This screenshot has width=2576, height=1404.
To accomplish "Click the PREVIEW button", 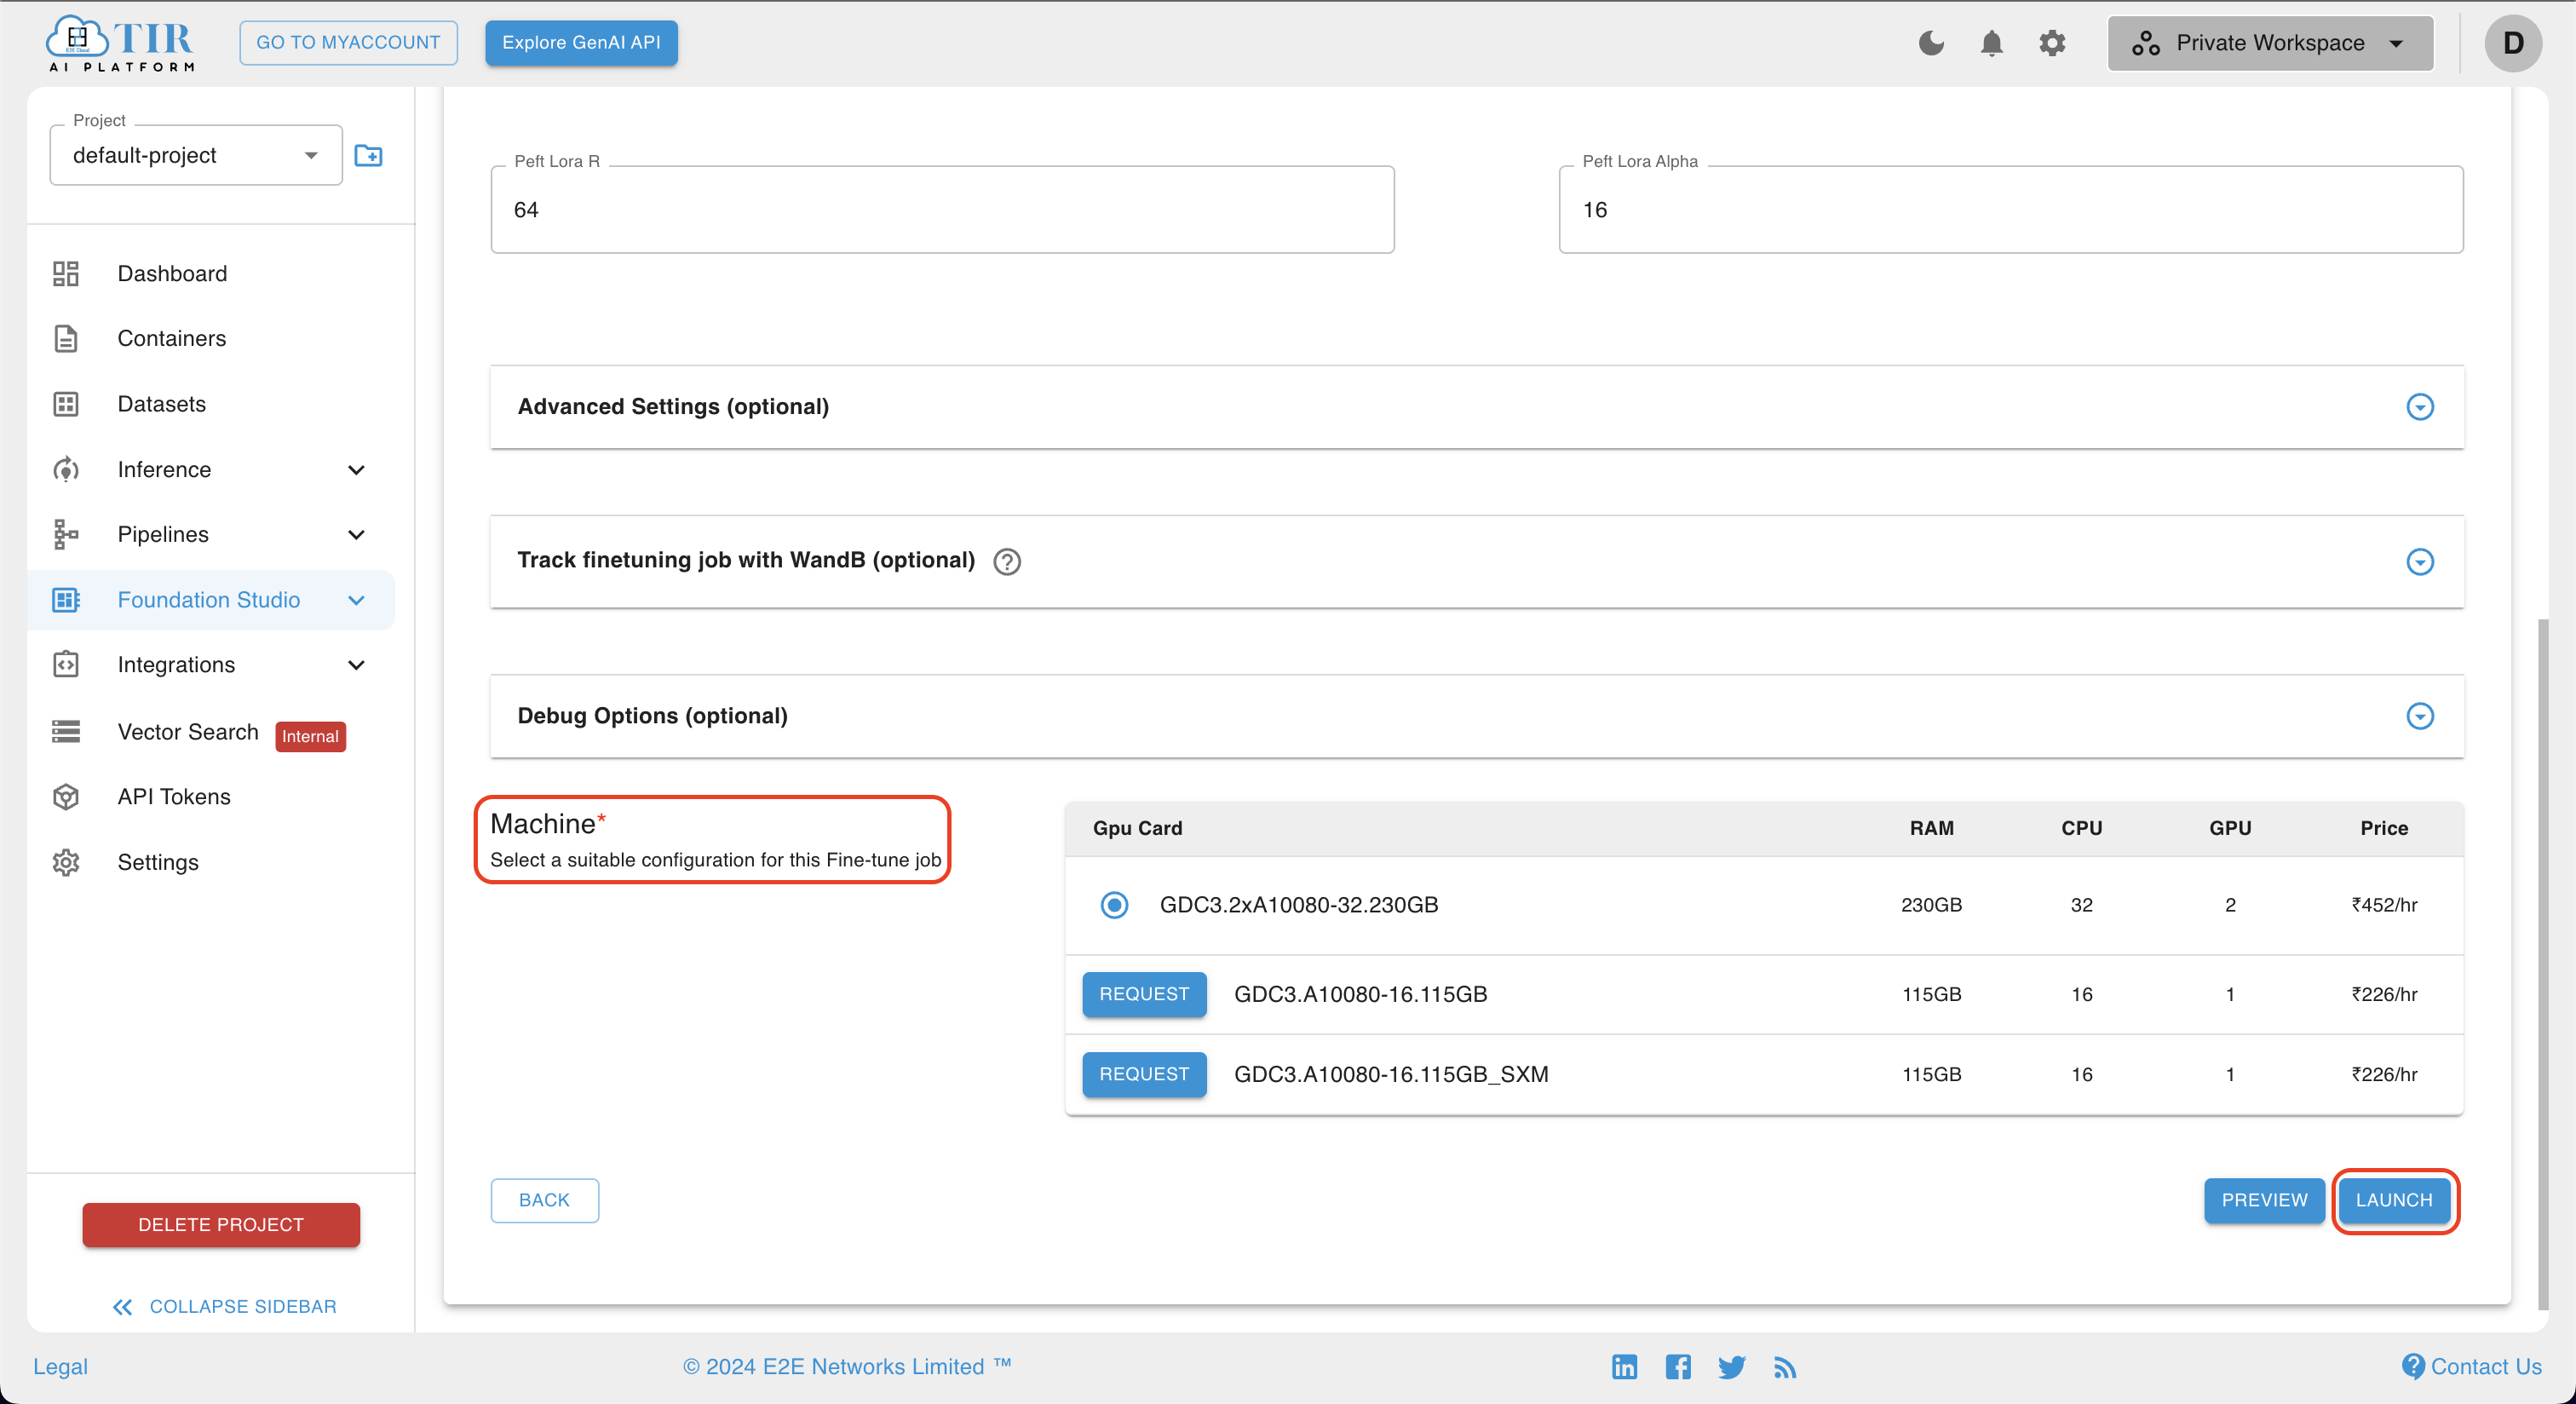I will [2264, 1200].
